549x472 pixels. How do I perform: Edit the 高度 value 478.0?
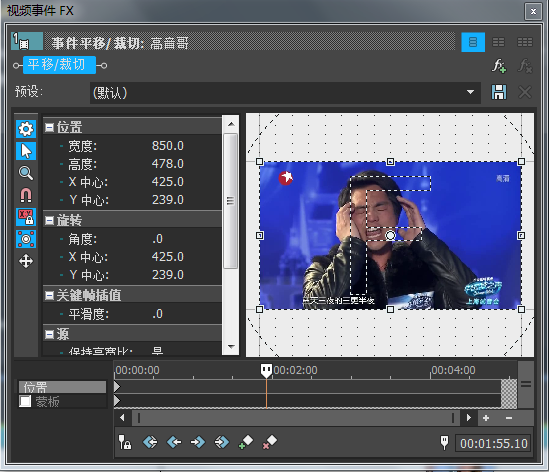click(168, 164)
